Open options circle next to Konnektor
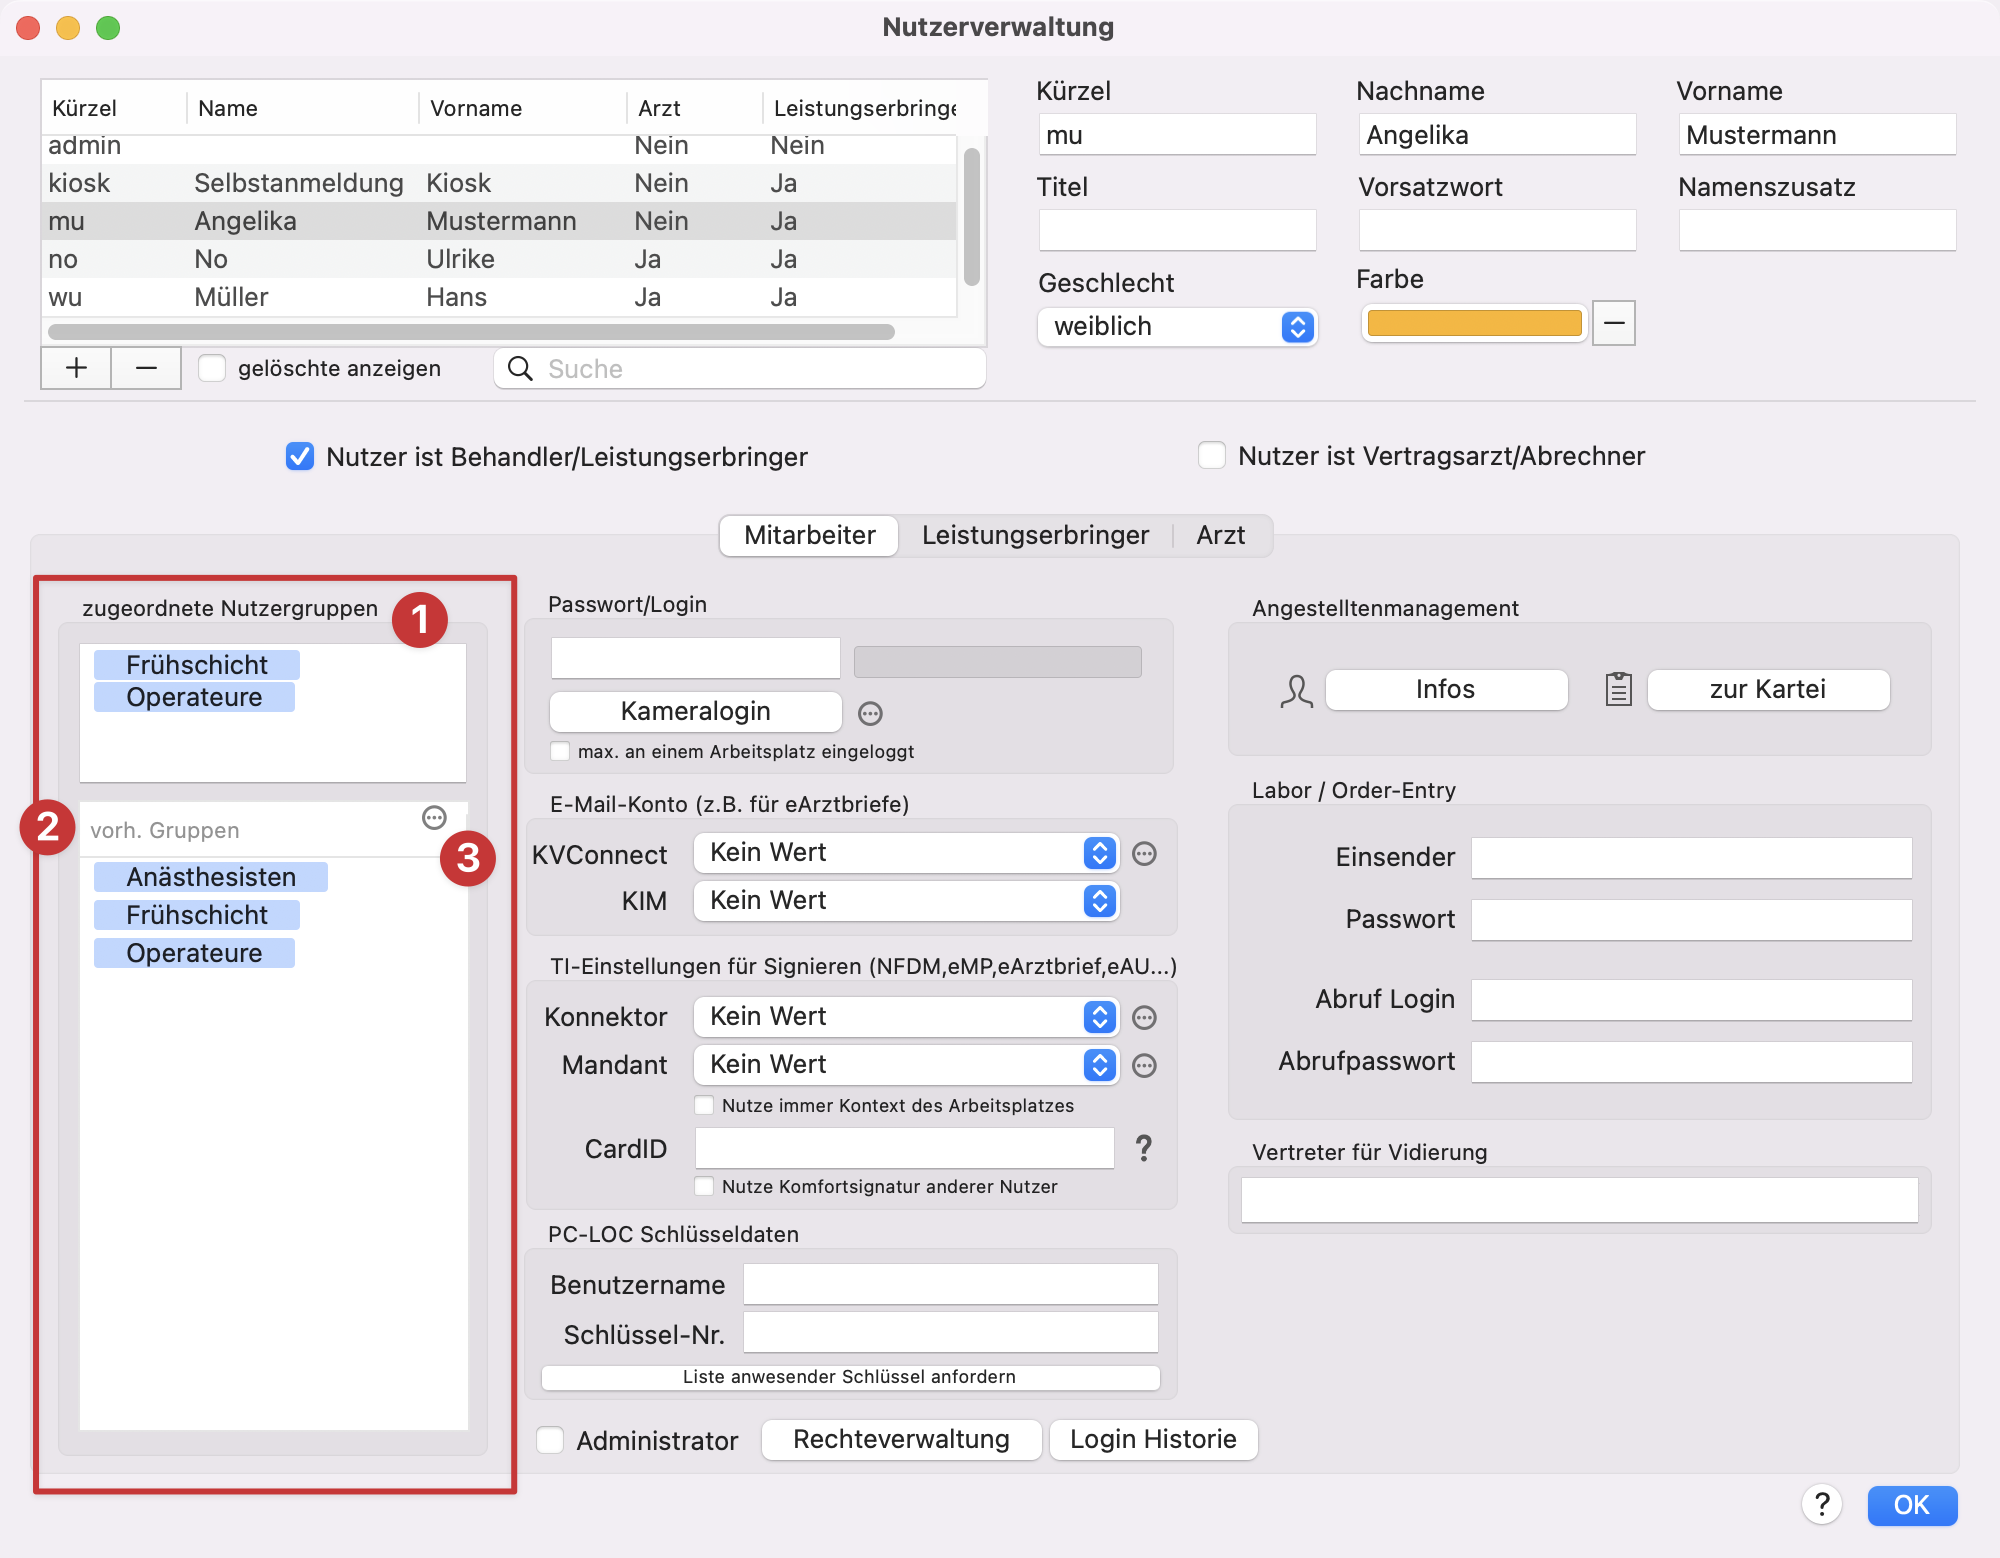The image size is (2000, 1558). pyautogui.click(x=1144, y=1017)
